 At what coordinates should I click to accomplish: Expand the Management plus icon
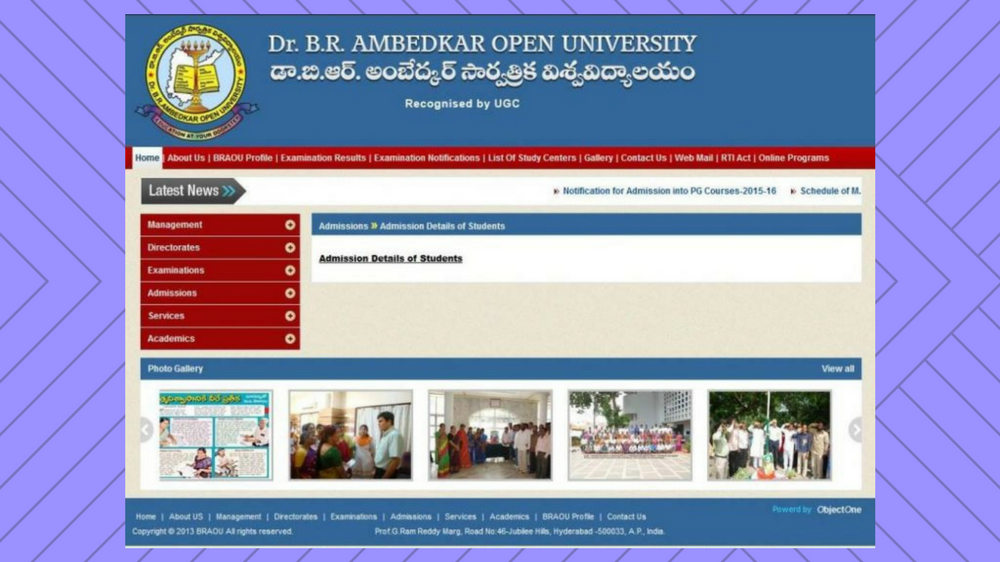290,225
